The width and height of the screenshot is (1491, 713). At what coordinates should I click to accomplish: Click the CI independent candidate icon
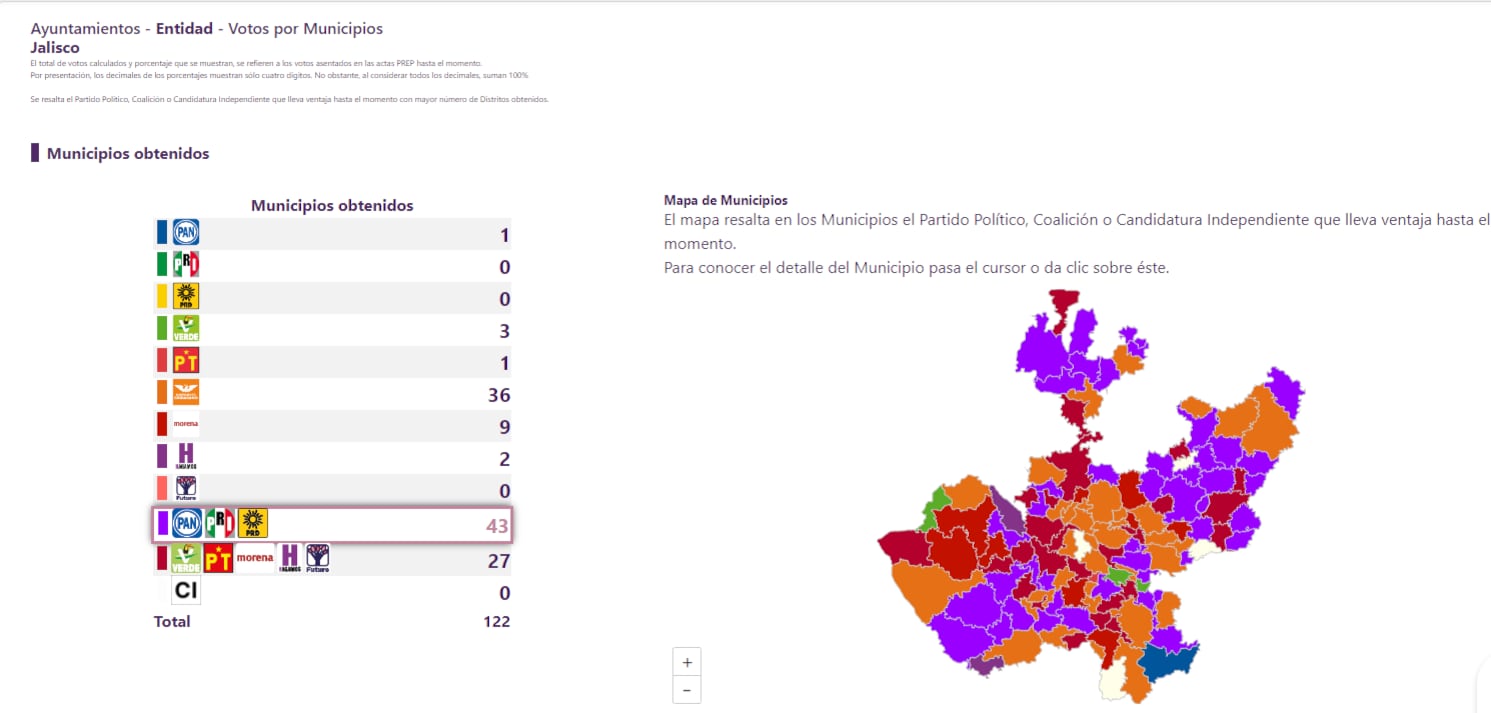[x=185, y=590]
